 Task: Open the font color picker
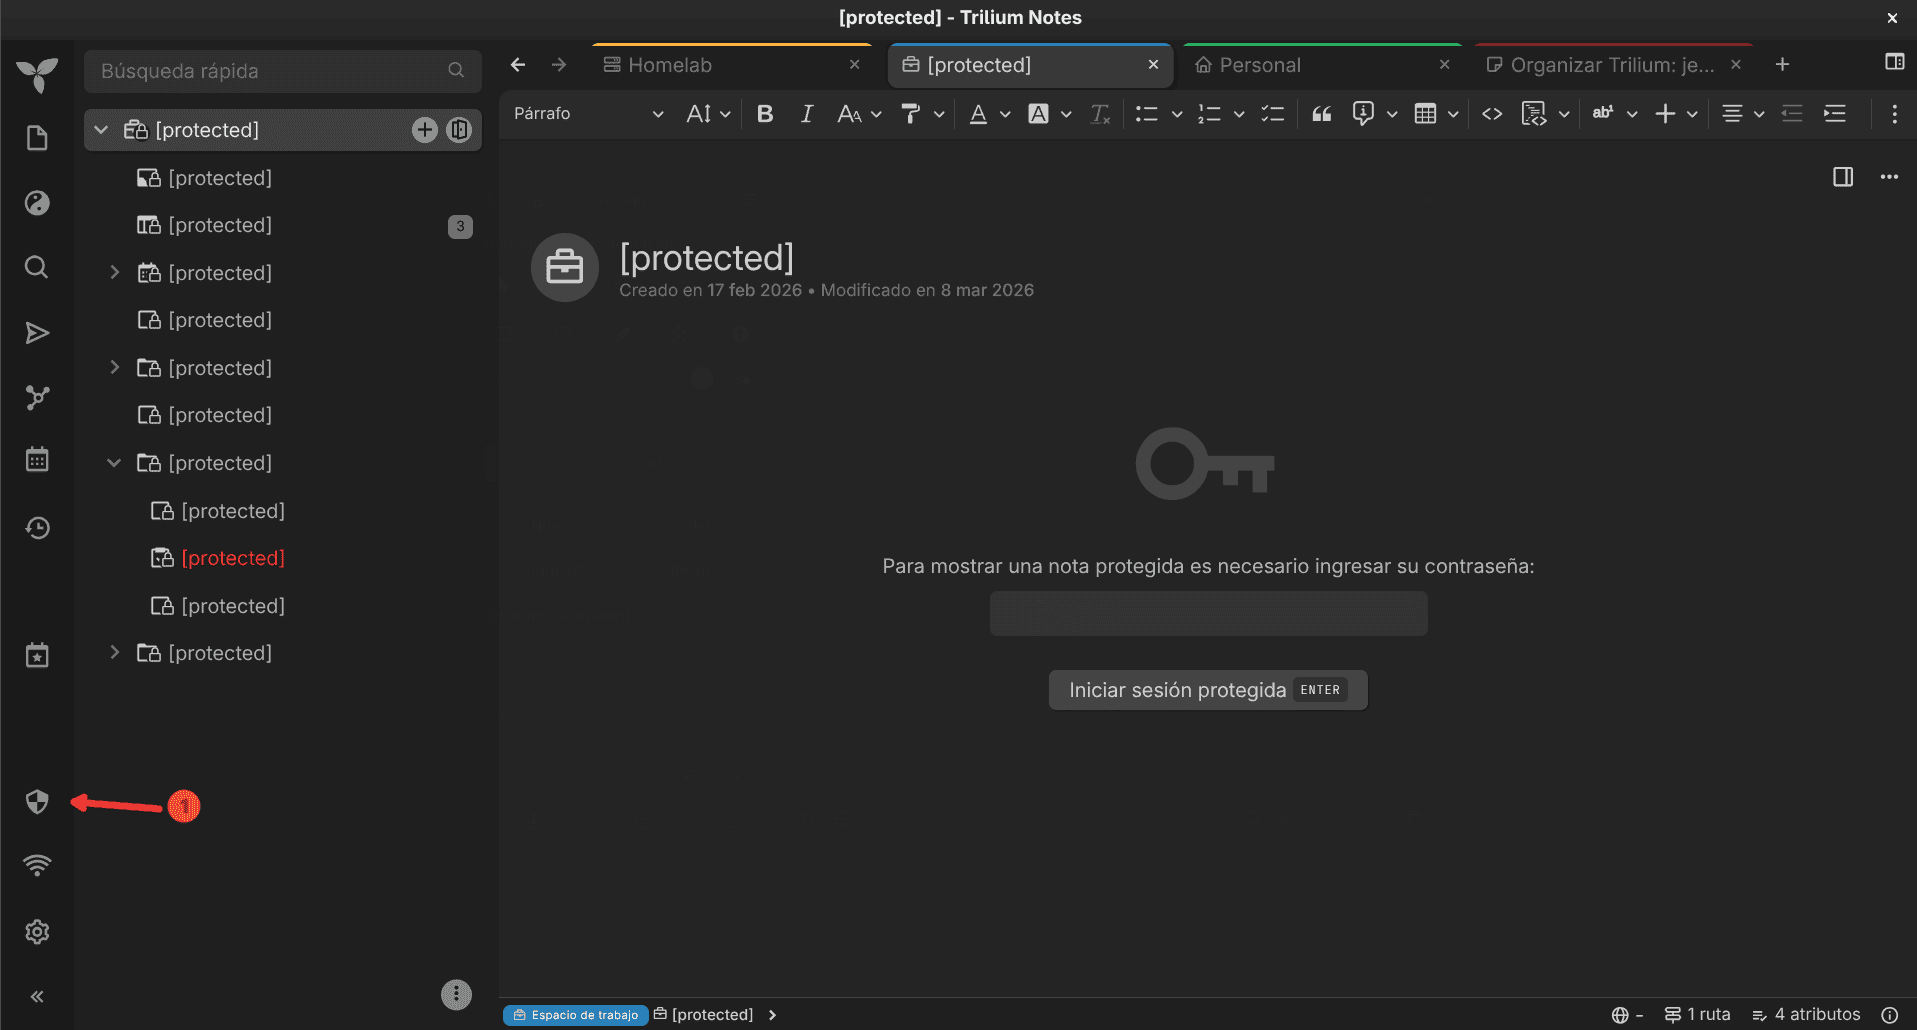tap(978, 114)
